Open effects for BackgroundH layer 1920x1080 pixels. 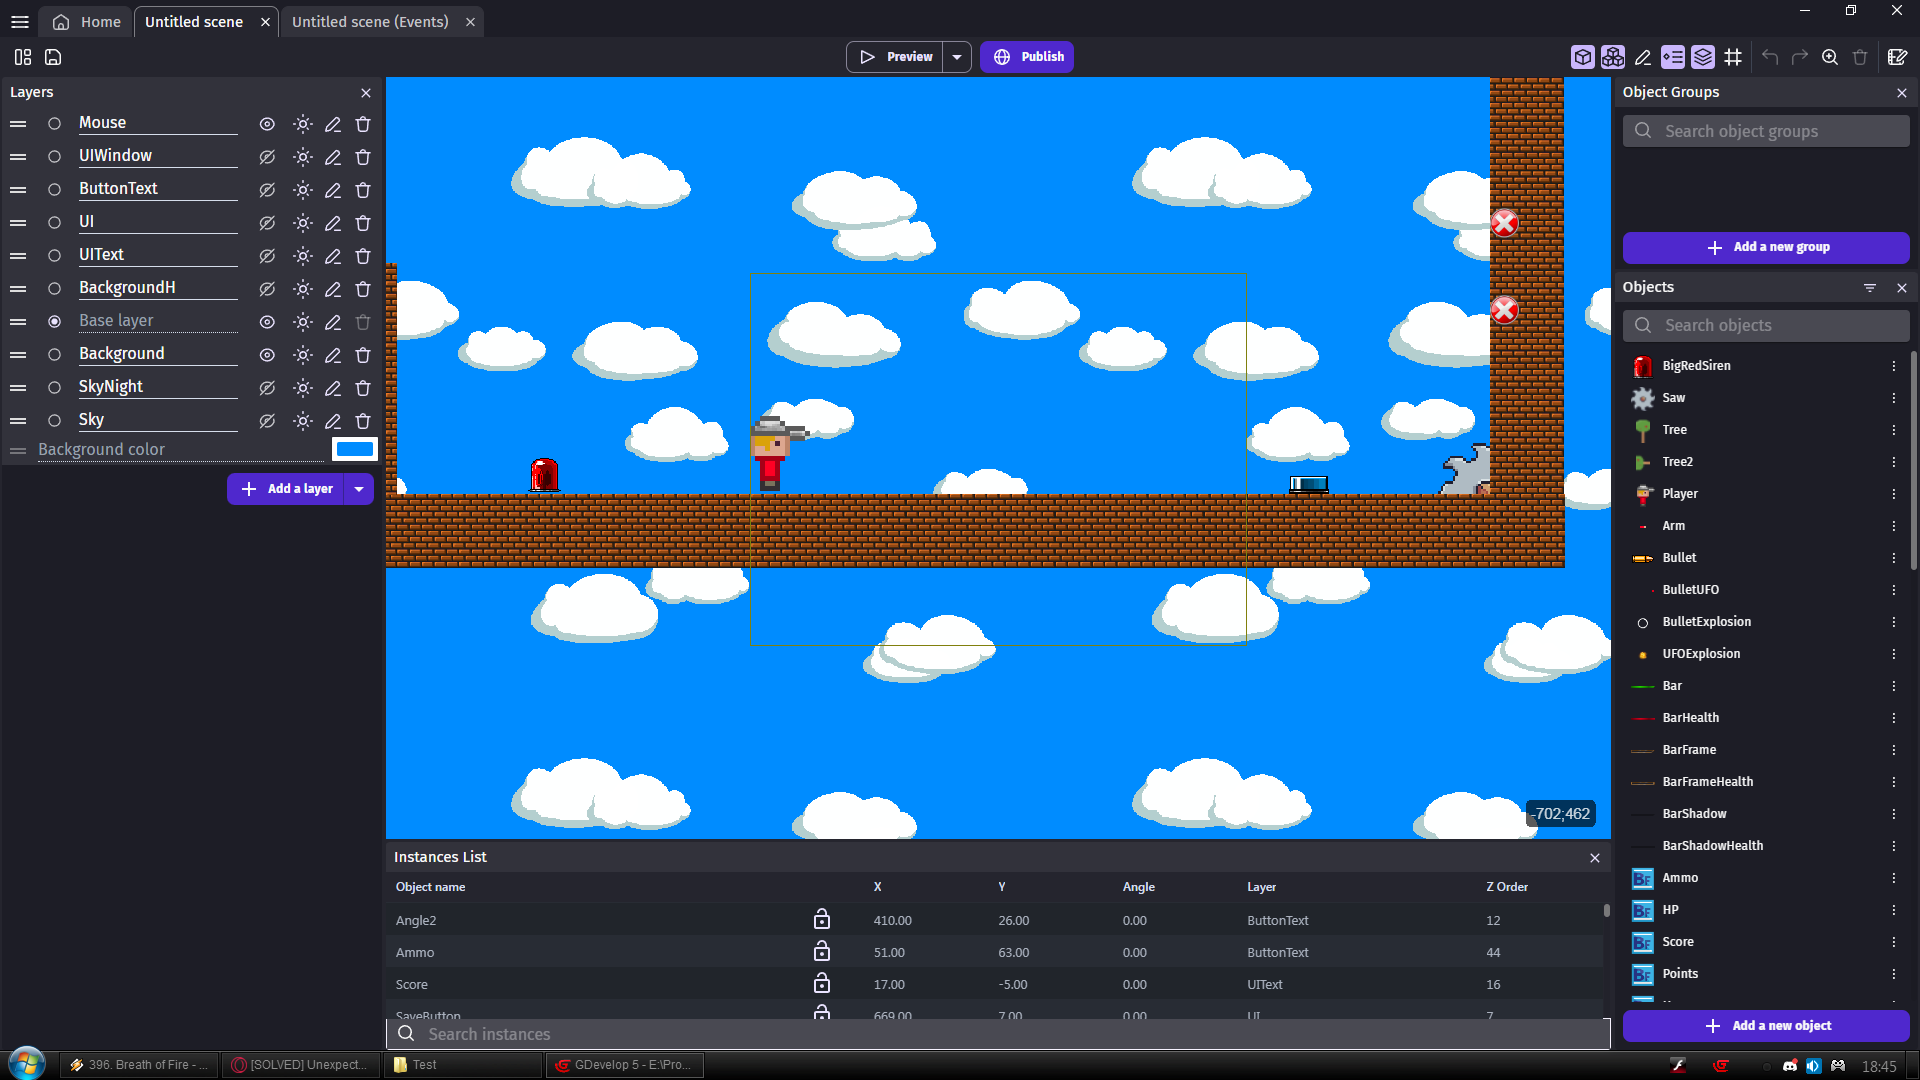[302, 289]
